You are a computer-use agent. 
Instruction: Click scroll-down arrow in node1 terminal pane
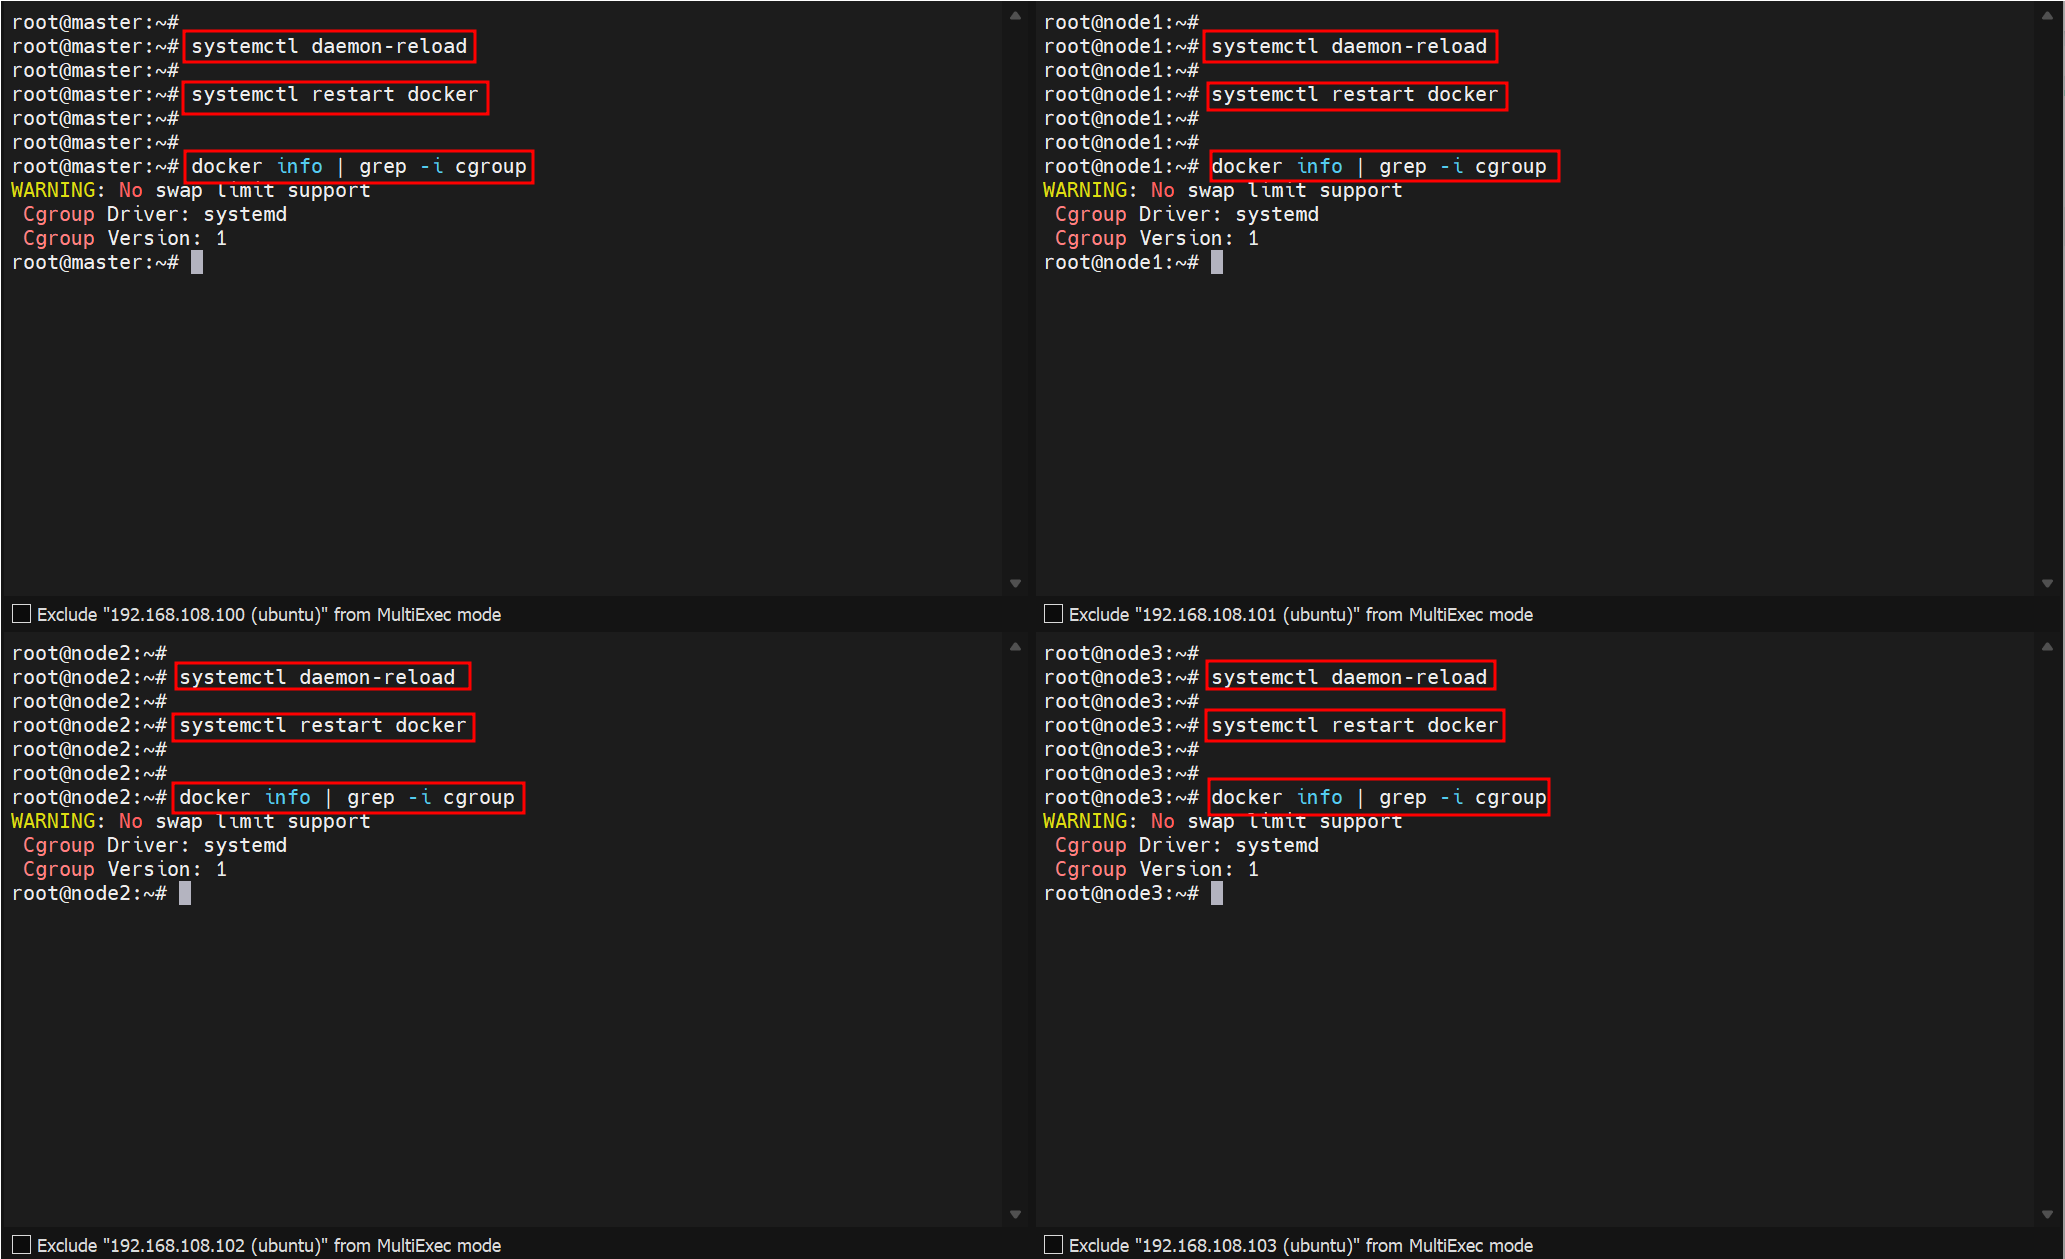coord(2047,583)
